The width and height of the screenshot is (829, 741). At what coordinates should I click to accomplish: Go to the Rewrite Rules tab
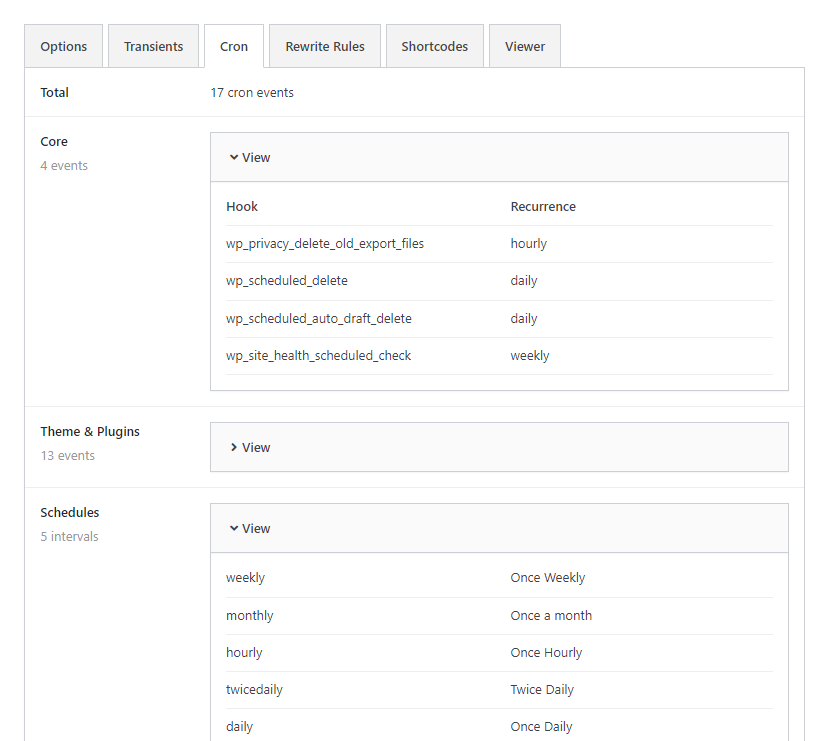click(325, 46)
